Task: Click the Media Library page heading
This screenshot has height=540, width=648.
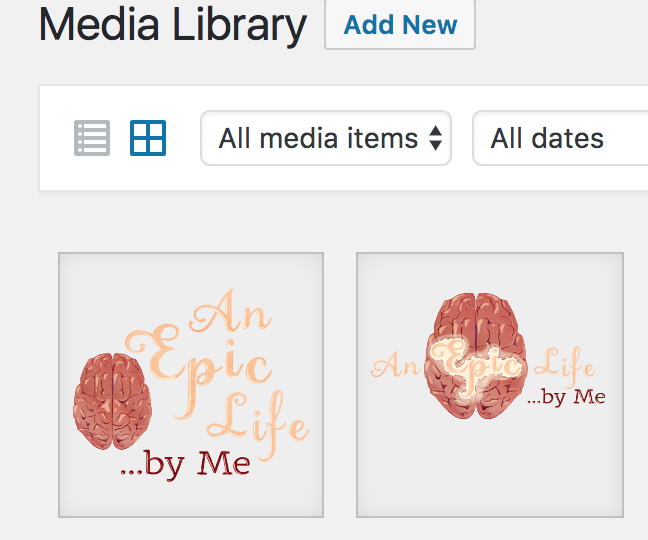Action: 172,26
